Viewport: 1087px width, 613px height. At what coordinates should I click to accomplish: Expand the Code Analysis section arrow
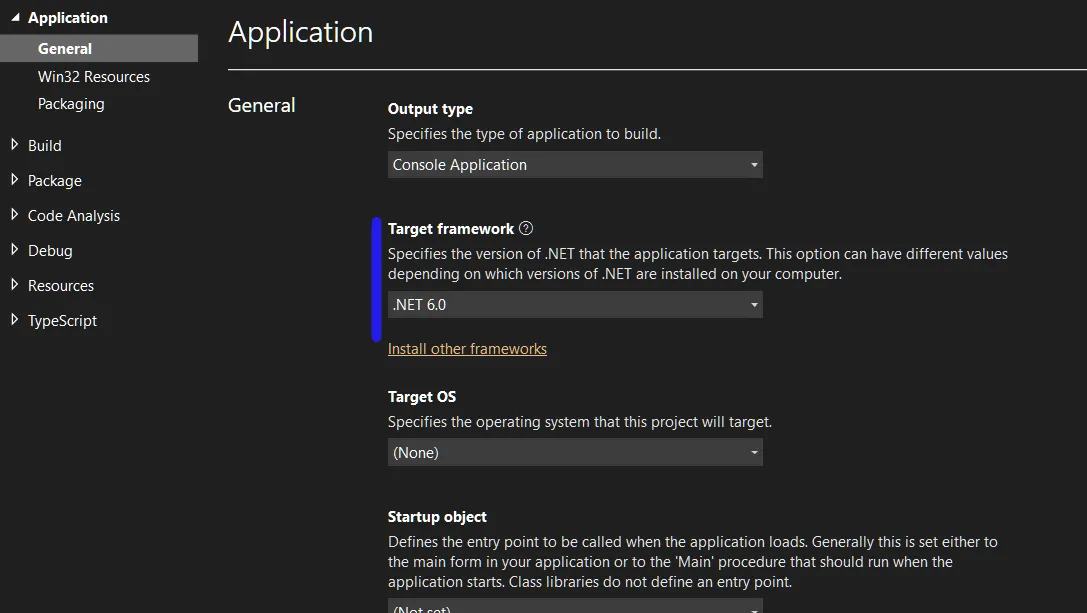(x=15, y=215)
